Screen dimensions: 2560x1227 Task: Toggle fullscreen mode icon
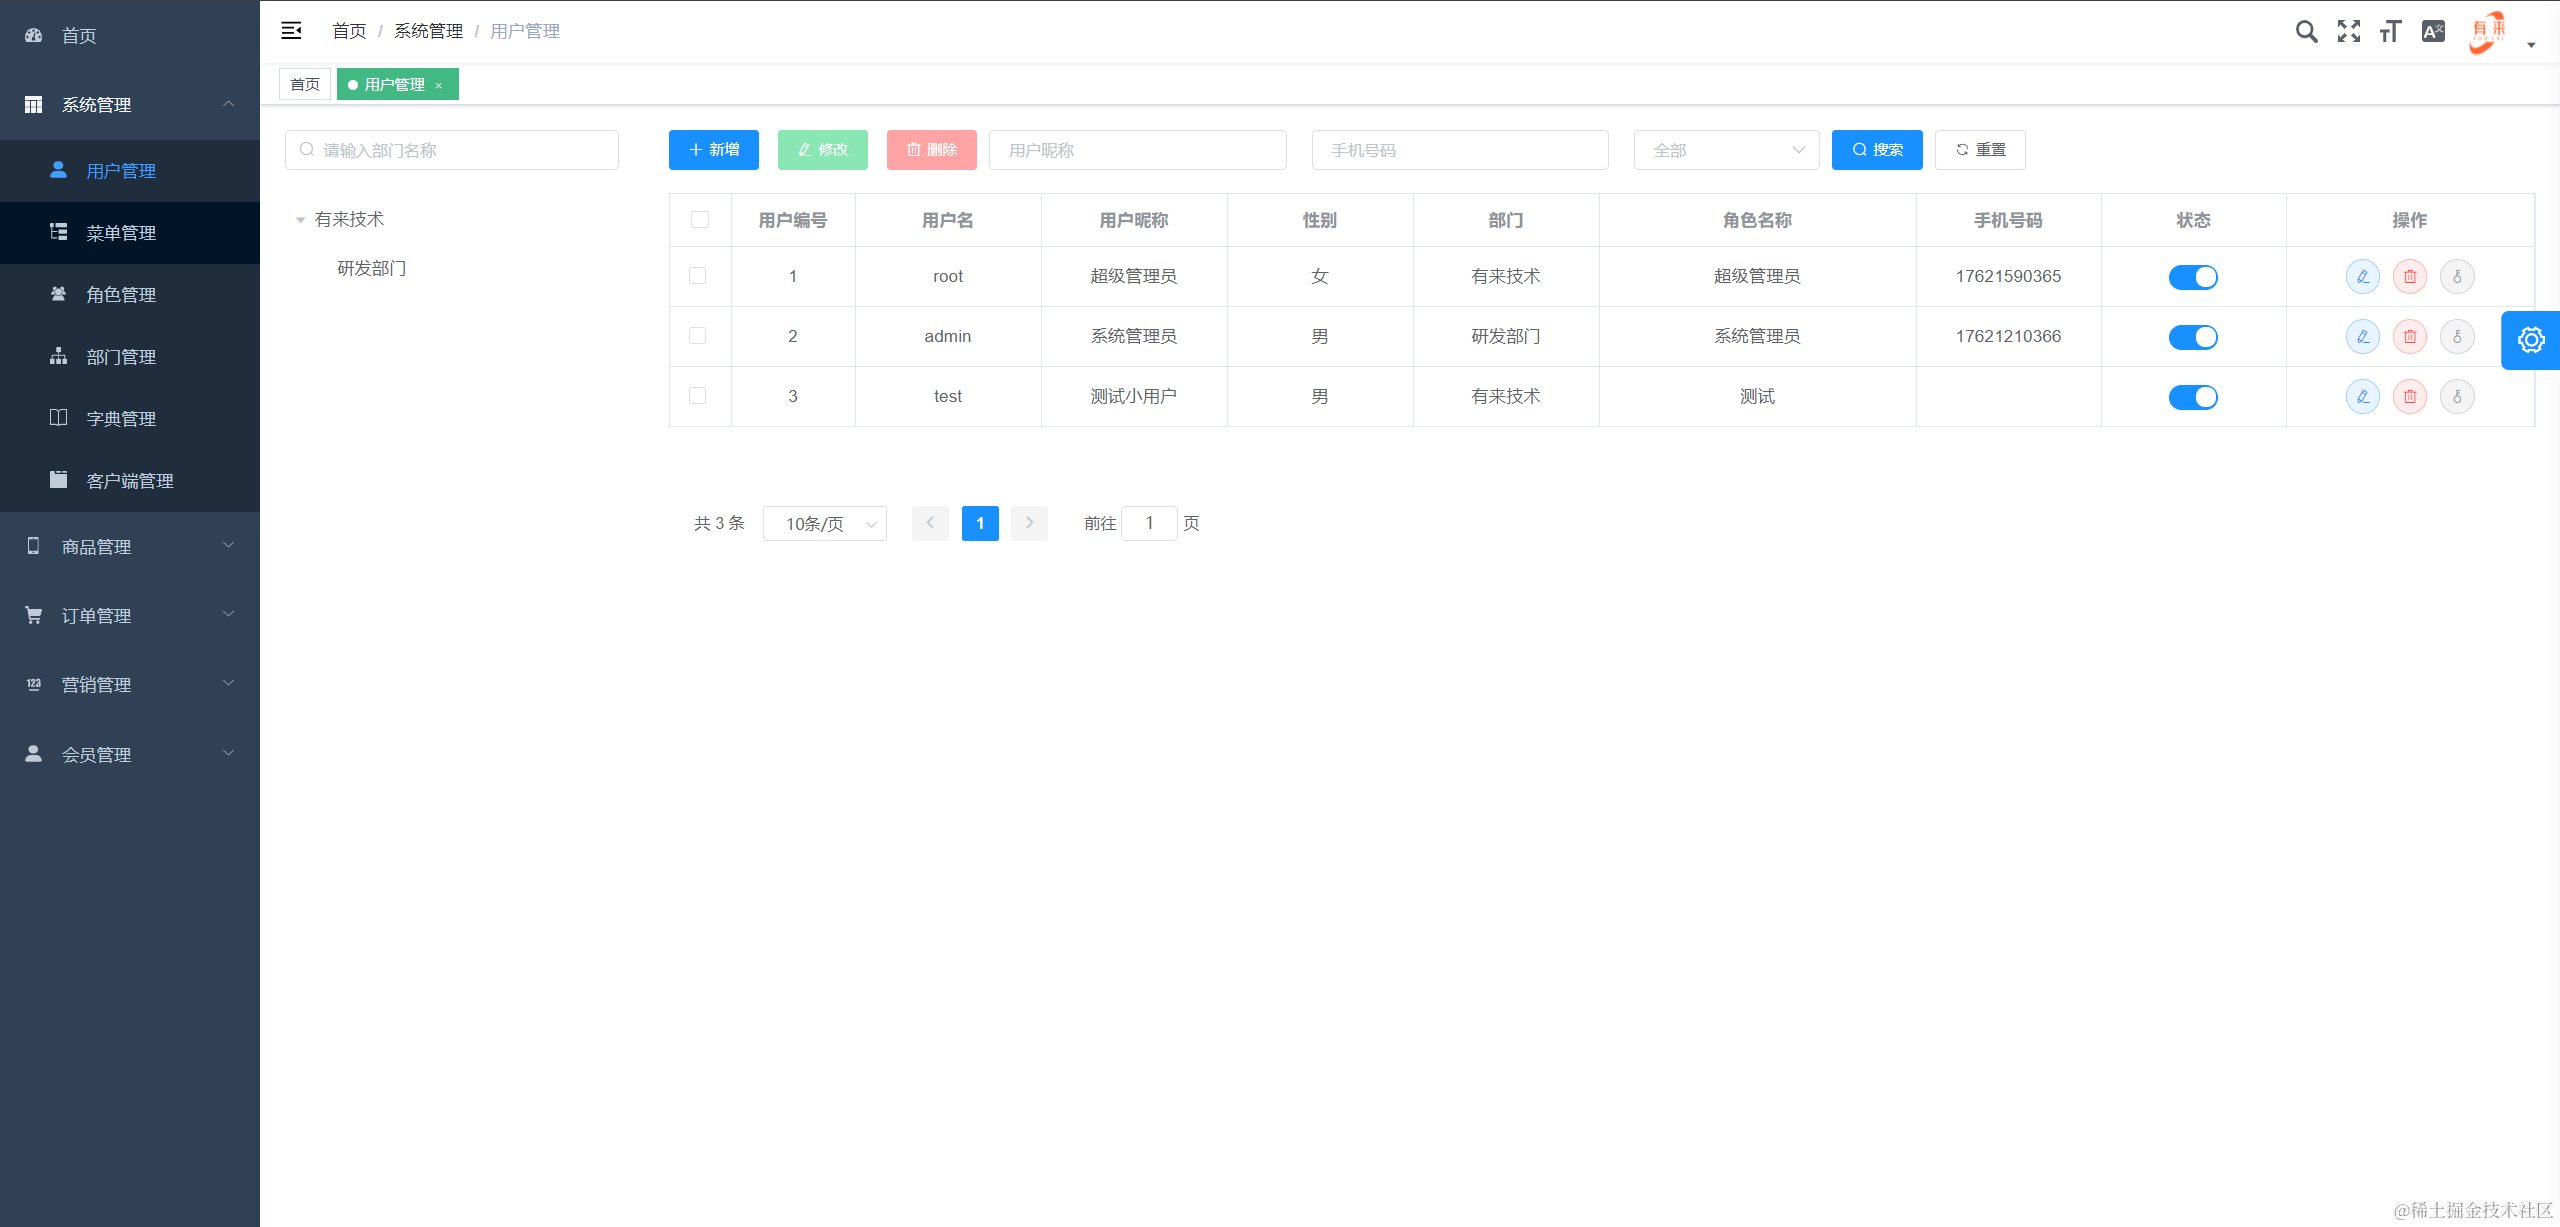click(2348, 32)
